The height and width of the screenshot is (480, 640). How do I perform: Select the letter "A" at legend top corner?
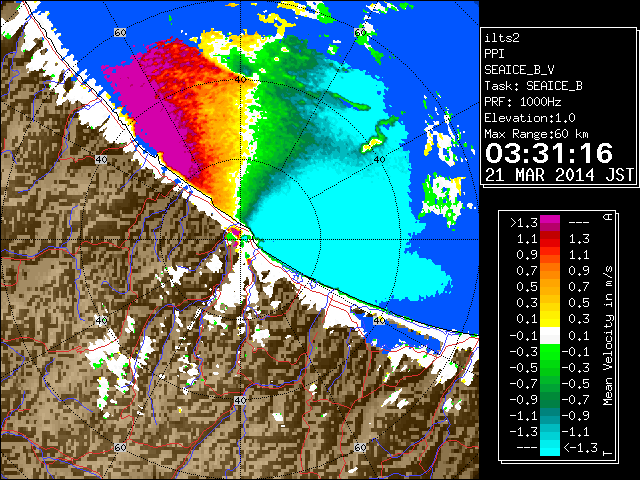pos(609,216)
